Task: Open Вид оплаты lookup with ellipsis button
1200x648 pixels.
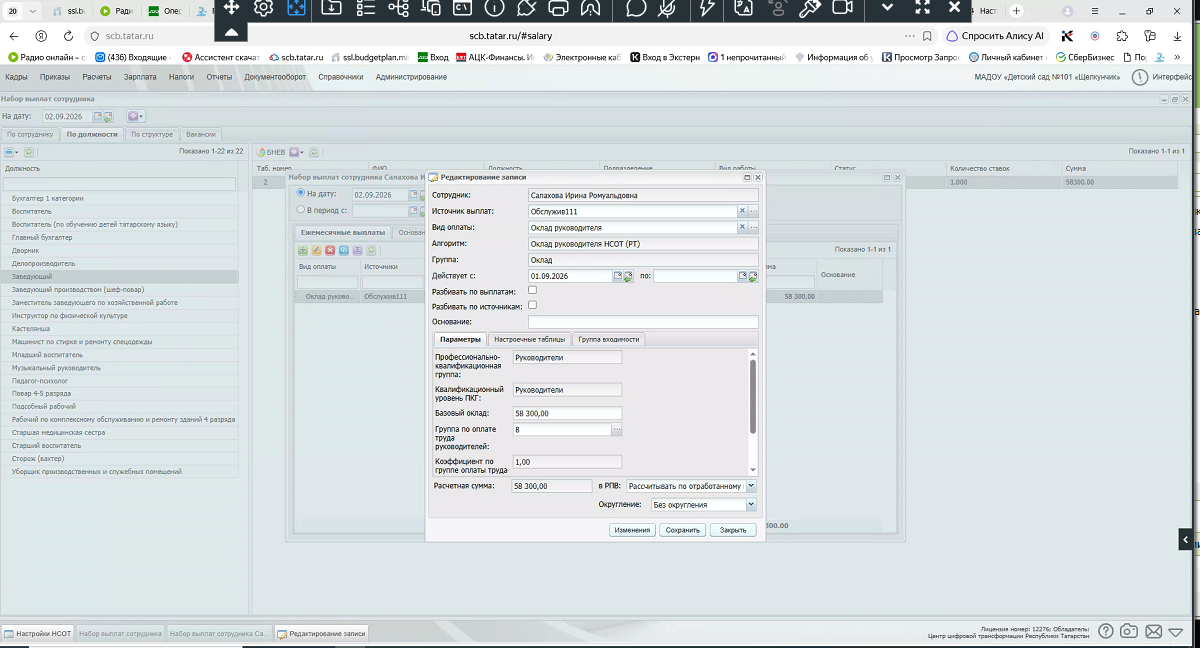Action: pyautogui.click(x=753, y=228)
